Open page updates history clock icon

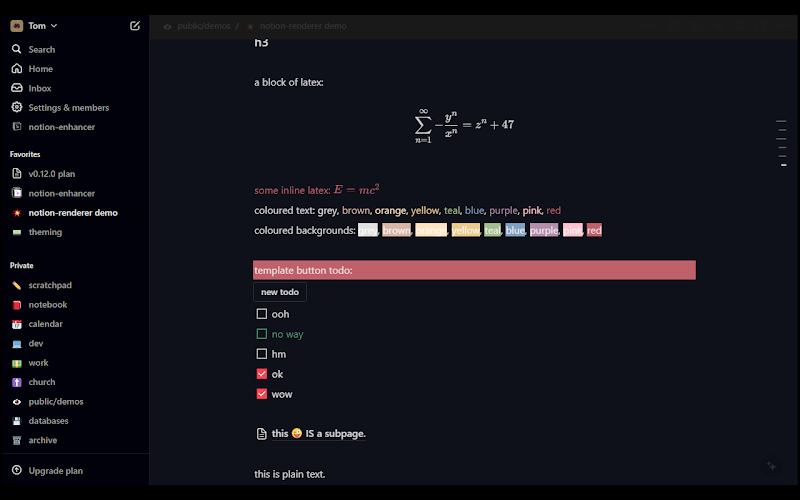(x=695, y=26)
